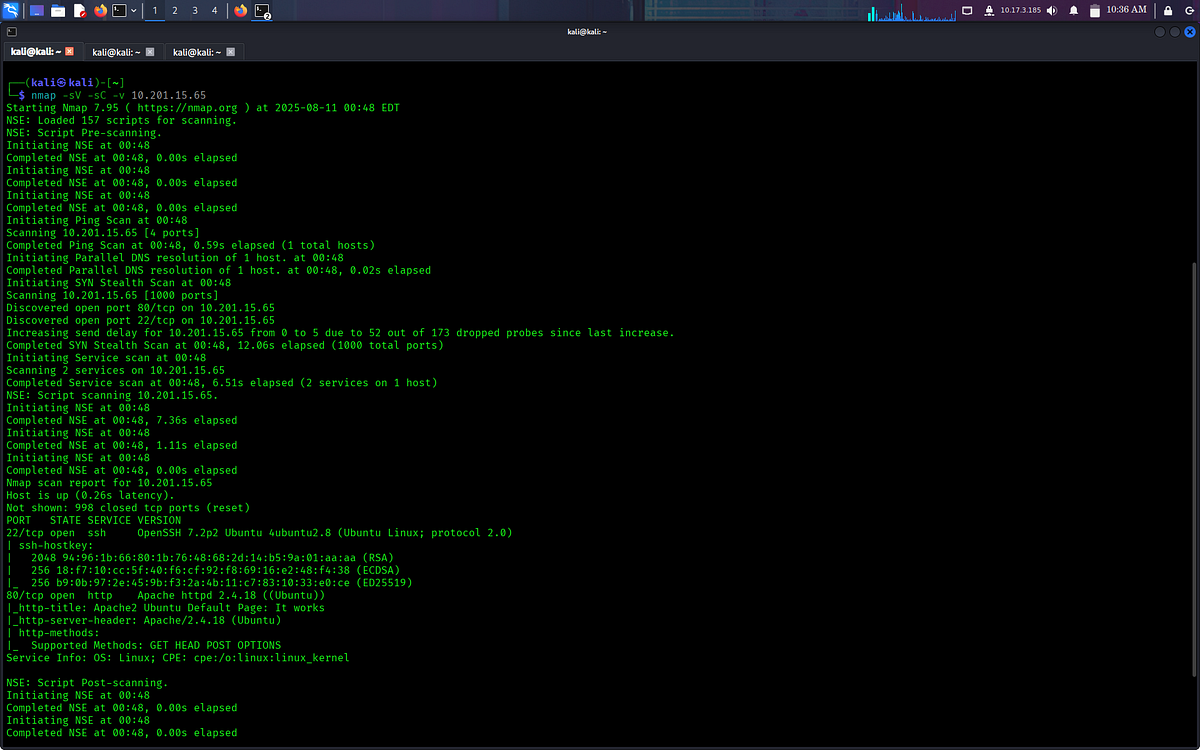The image size is (1200, 750).
Task: Switch to workspace 3
Action: point(194,11)
